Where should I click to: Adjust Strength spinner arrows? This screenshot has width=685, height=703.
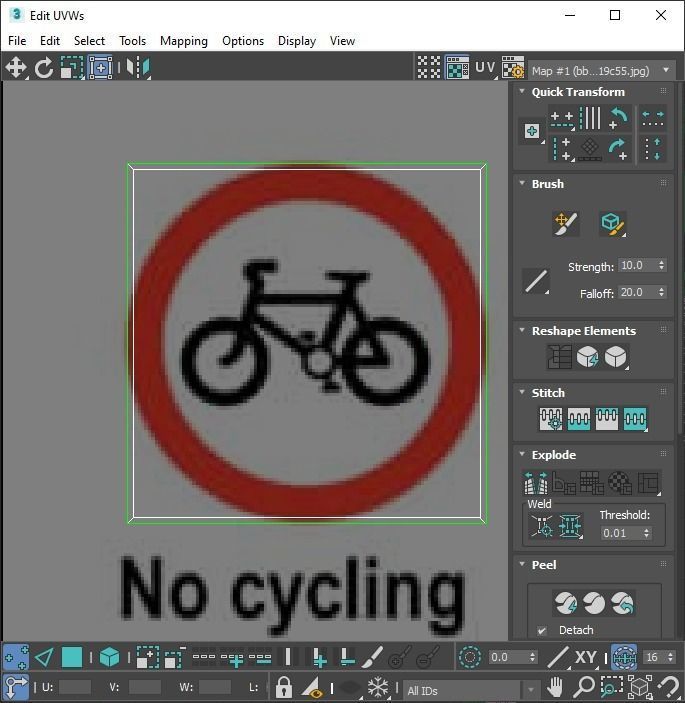point(662,265)
